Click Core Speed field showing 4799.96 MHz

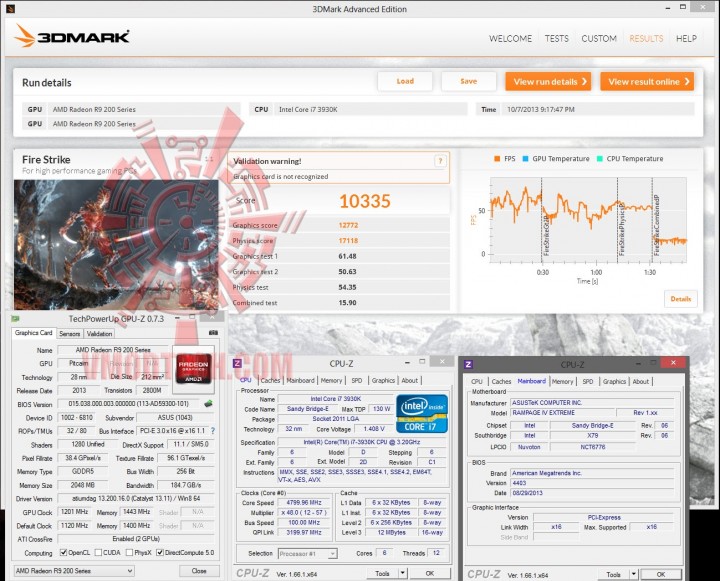[304, 502]
